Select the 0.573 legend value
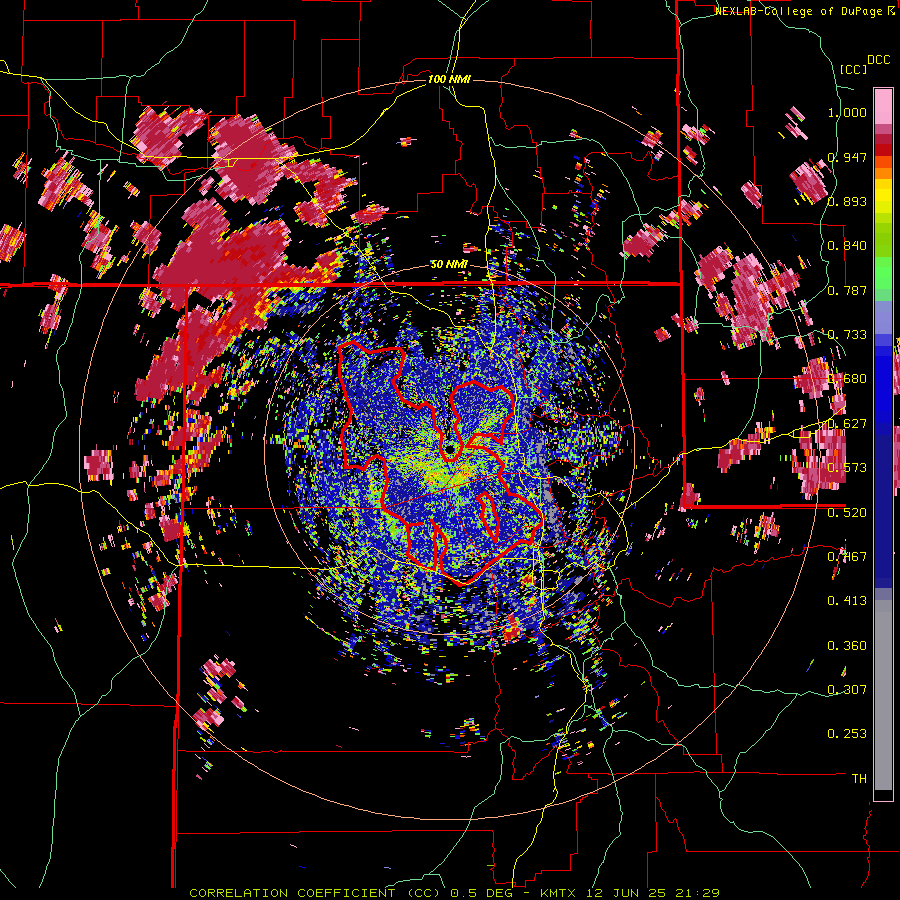Screen dimensions: 900x900 [x=847, y=468]
